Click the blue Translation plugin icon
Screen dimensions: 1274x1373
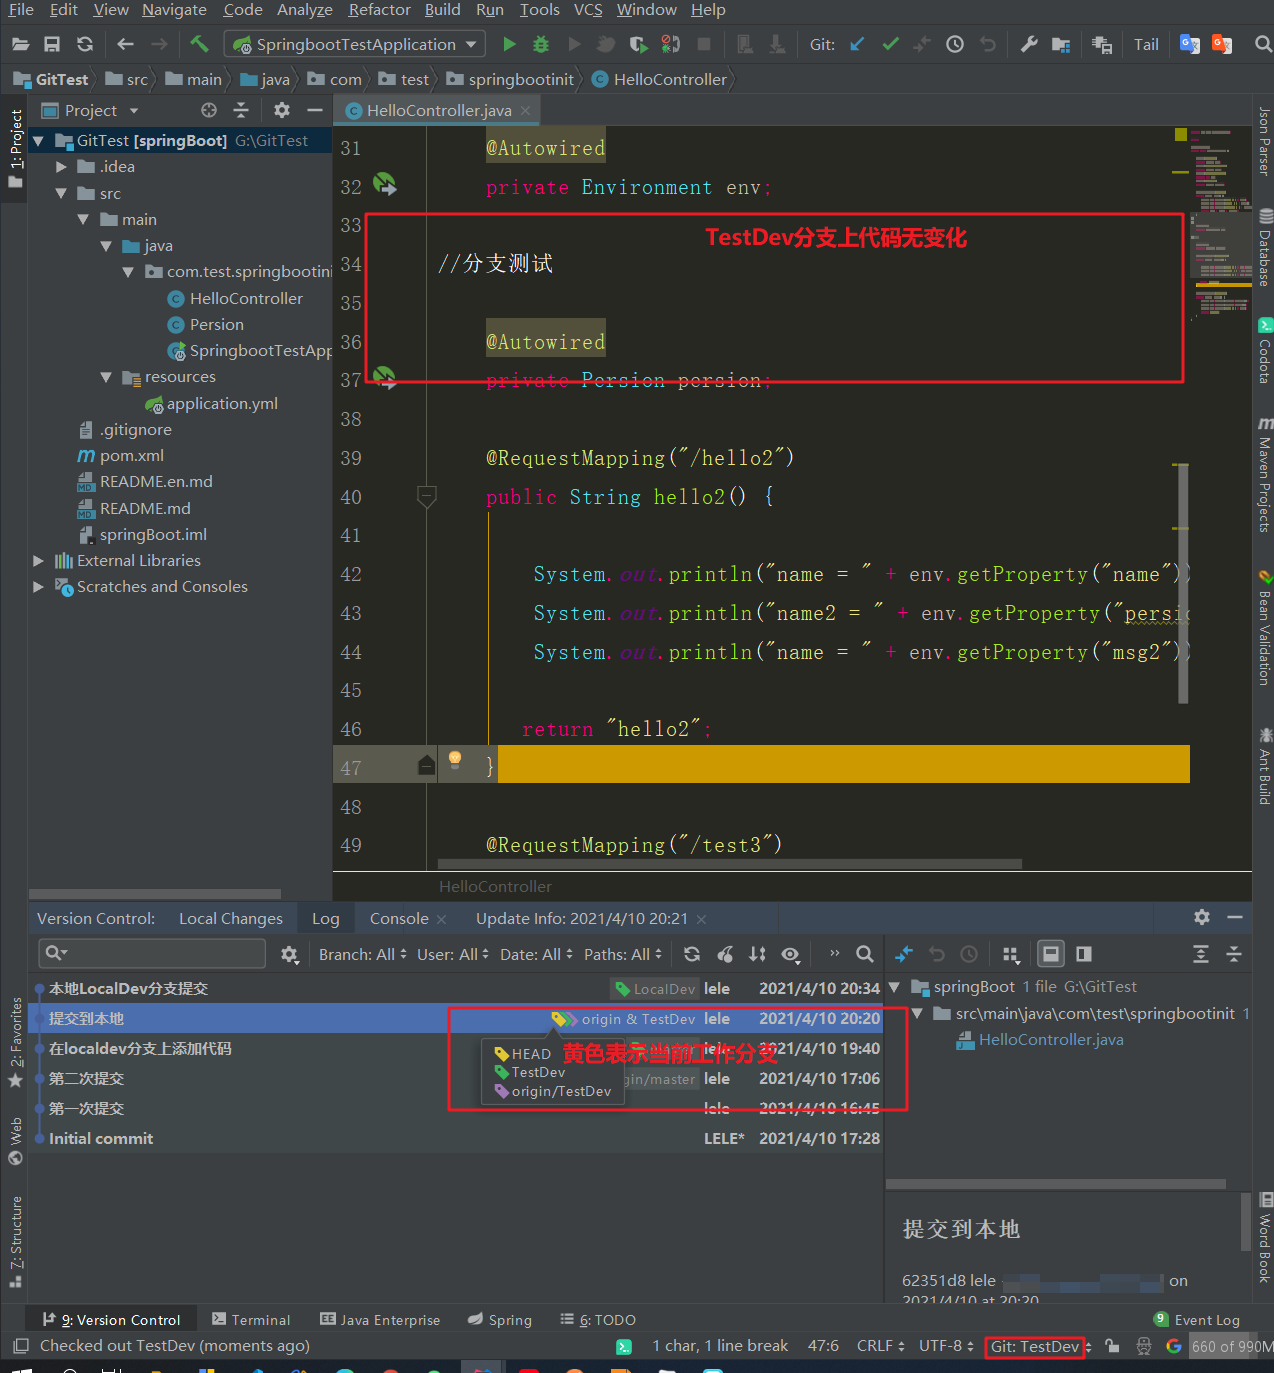(1189, 44)
